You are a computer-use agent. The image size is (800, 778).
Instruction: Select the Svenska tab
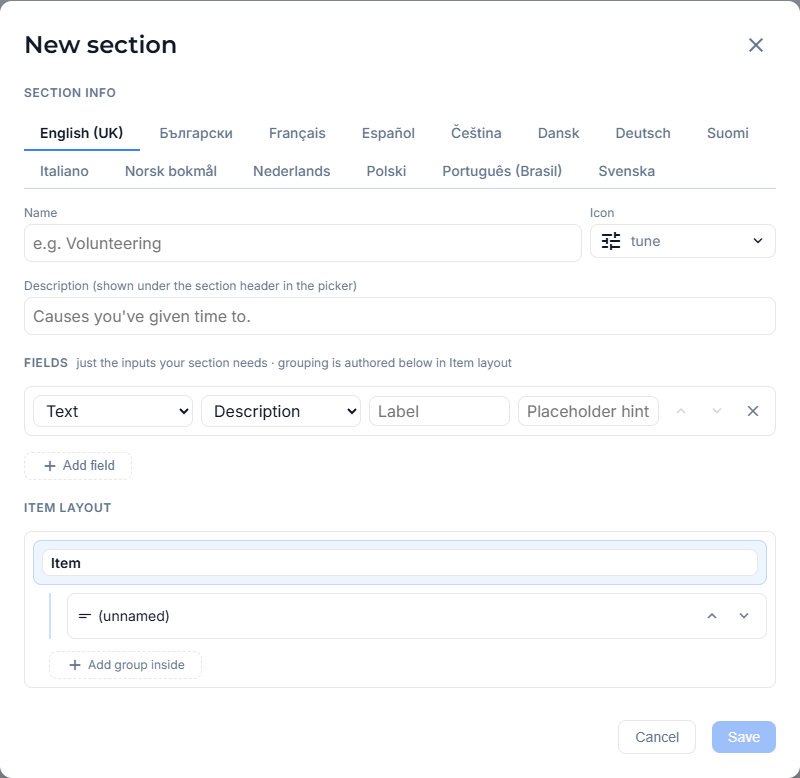[627, 171]
